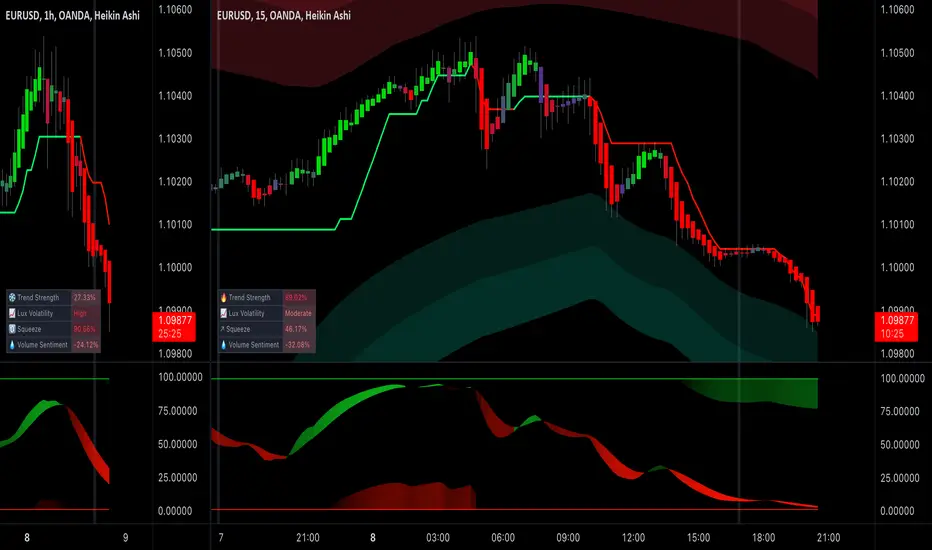Click the Lux Volatility chart icon showing High

coord(12,313)
